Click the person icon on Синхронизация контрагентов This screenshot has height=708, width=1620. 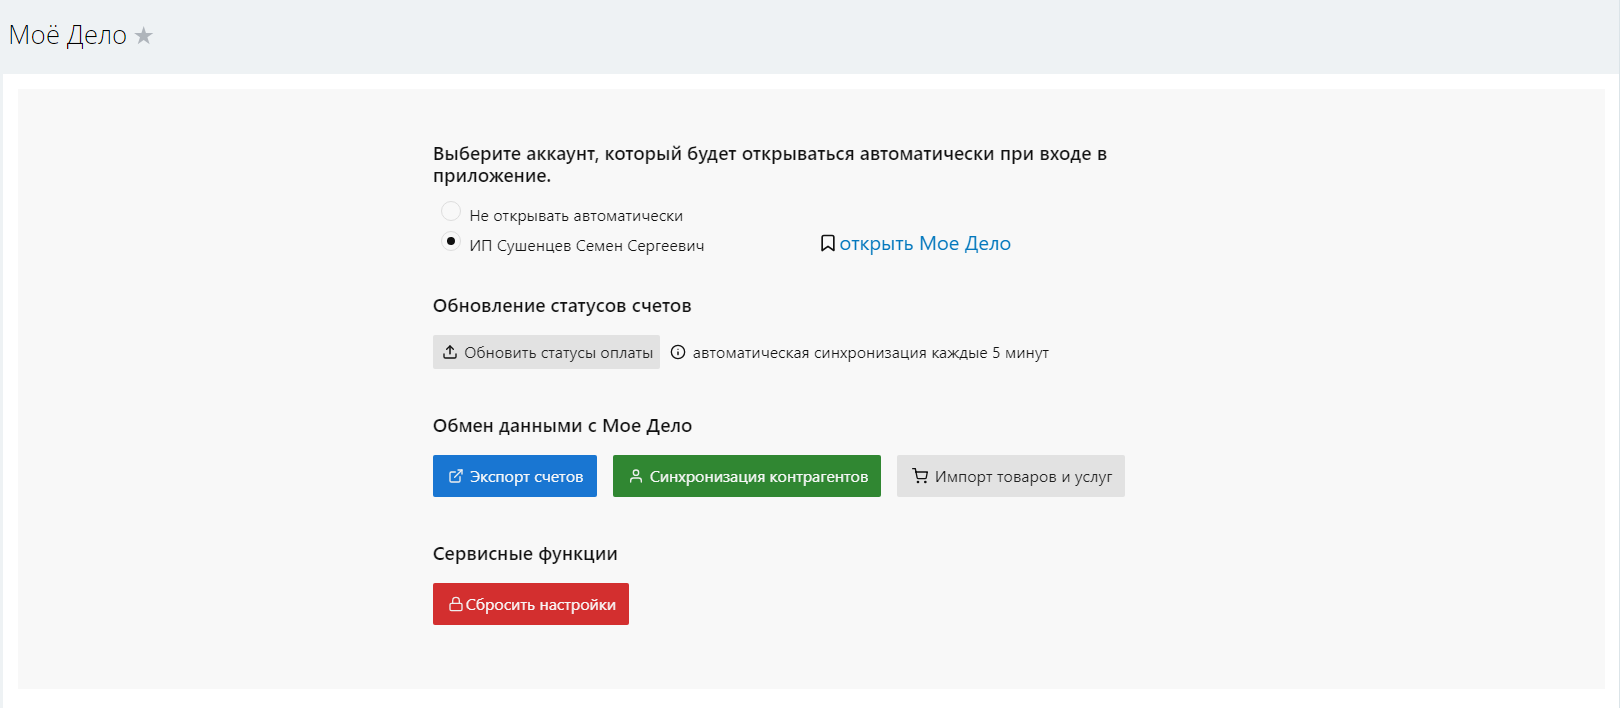(635, 476)
